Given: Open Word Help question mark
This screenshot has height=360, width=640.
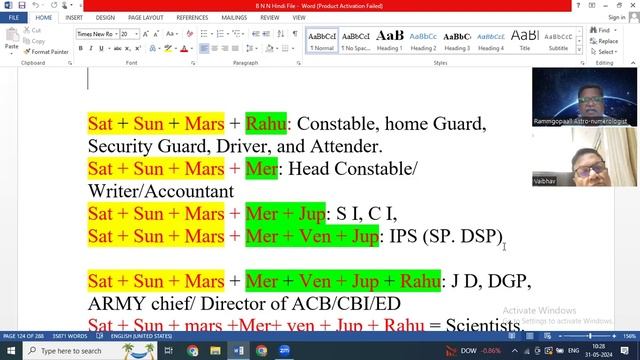Looking at the screenshot, I should (x=578, y=5).
